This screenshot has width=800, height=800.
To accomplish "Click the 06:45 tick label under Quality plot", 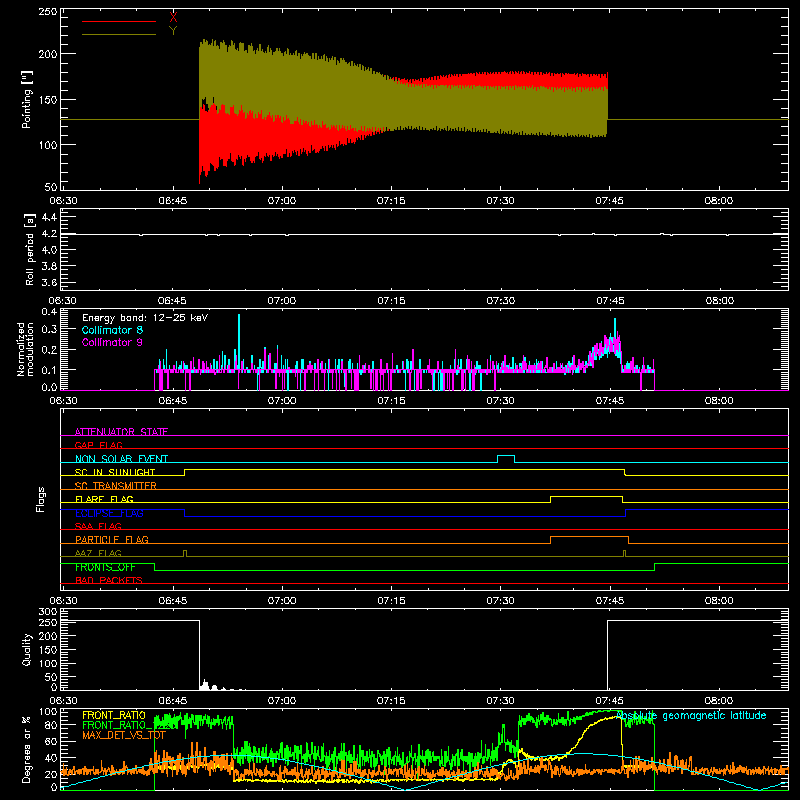I will coord(172,701).
